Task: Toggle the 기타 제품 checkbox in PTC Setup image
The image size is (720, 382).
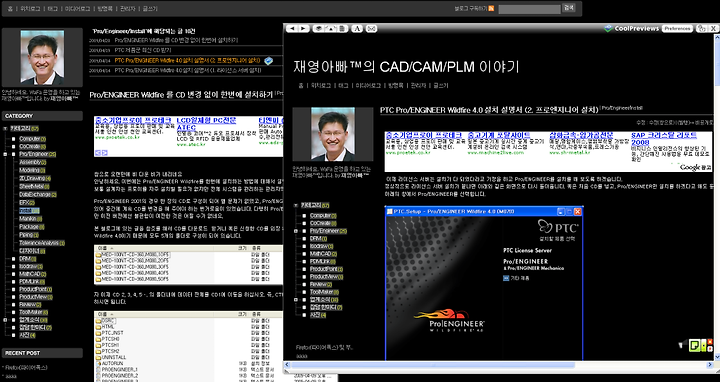Action: pyautogui.click(x=506, y=278)
